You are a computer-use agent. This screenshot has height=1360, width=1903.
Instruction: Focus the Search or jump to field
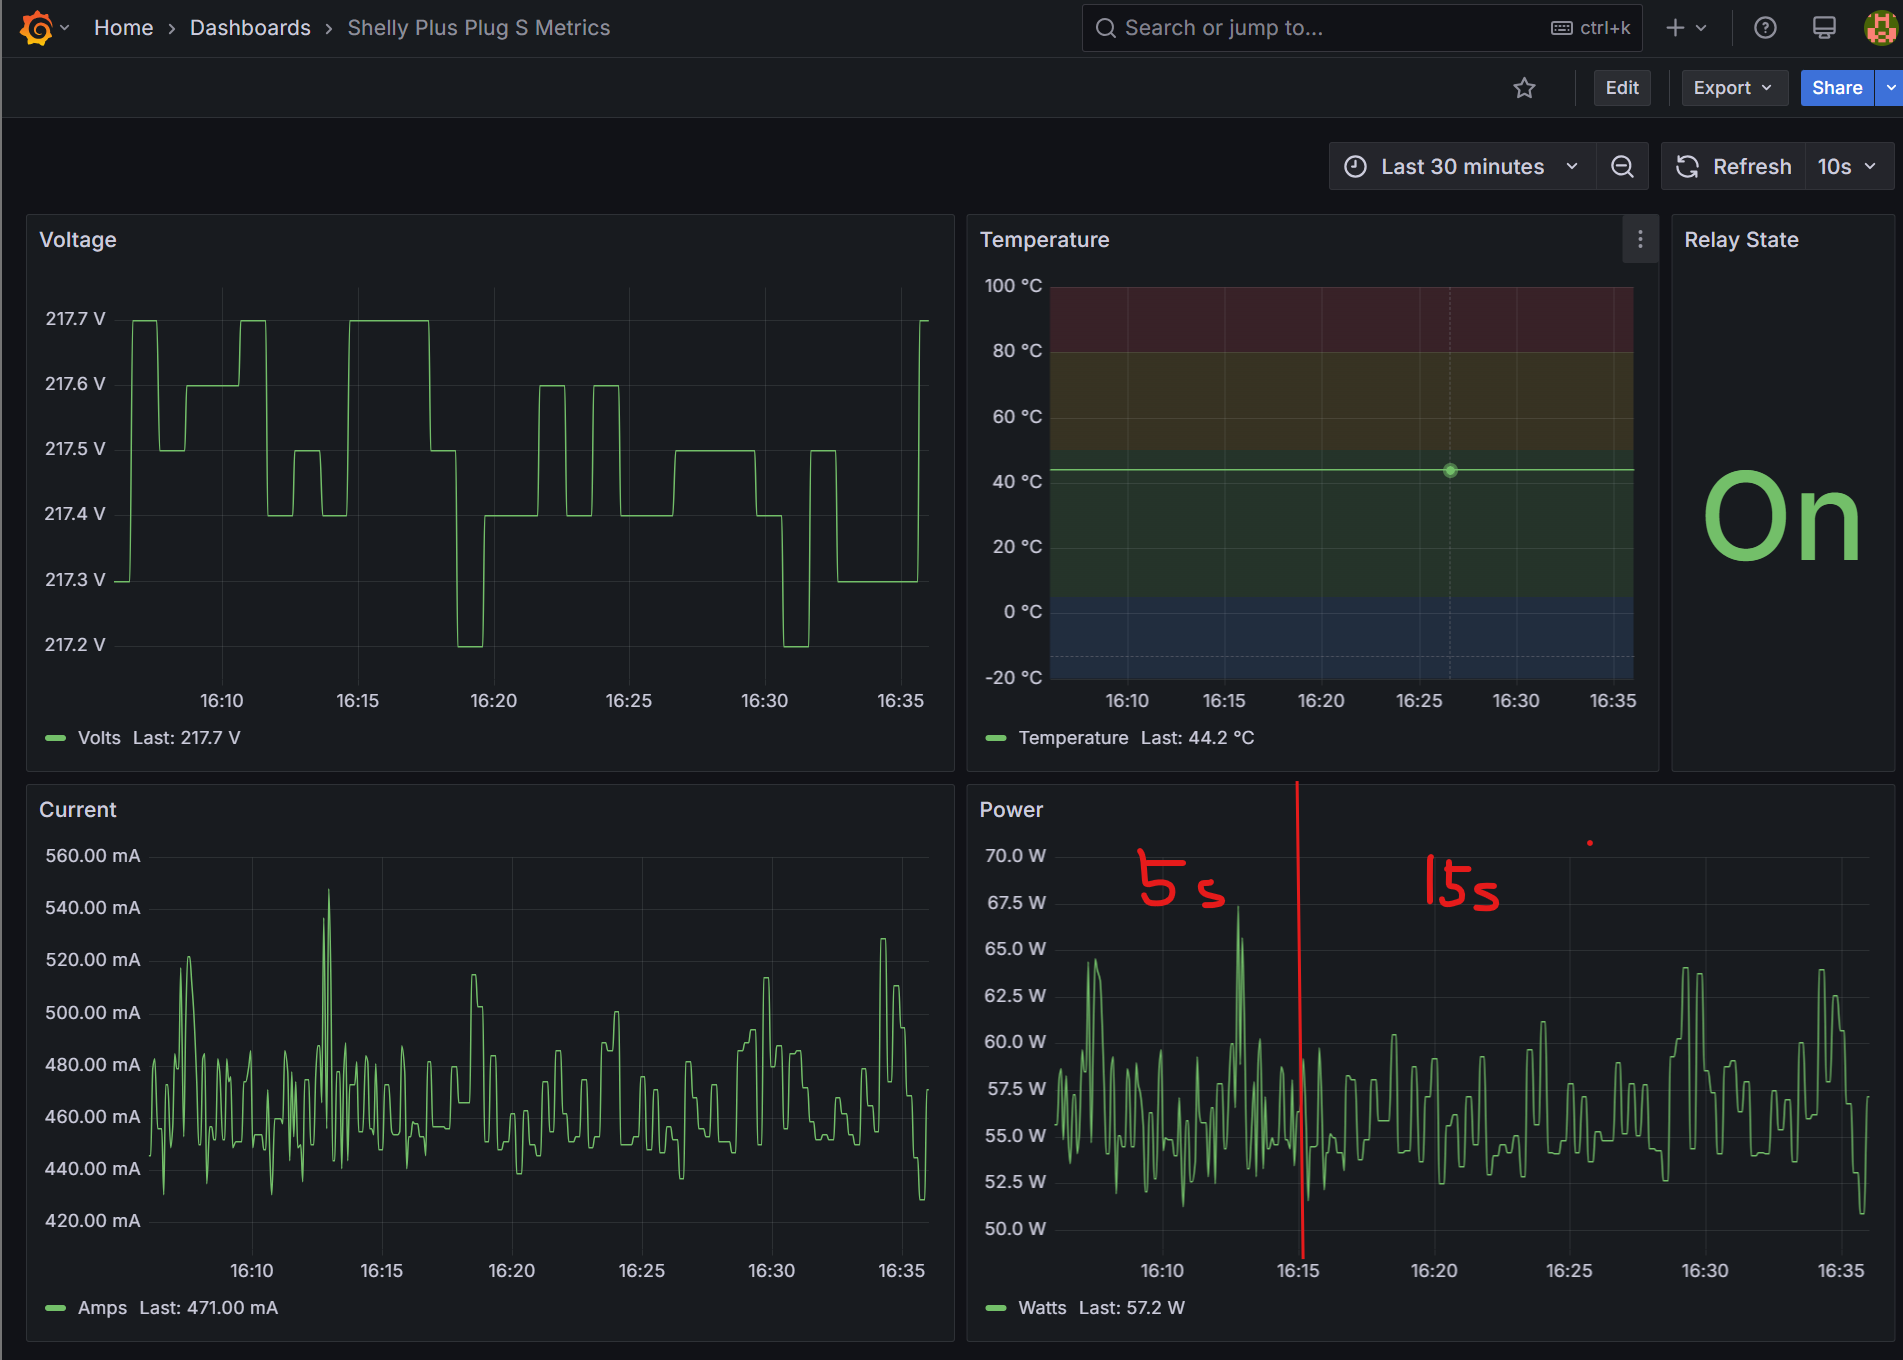coord(1362,28)
